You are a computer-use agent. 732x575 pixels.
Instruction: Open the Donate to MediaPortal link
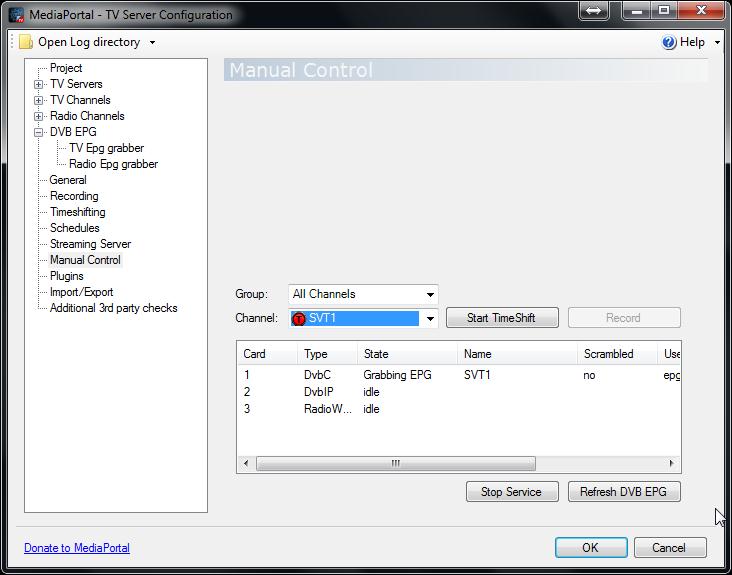pos(77,548)
